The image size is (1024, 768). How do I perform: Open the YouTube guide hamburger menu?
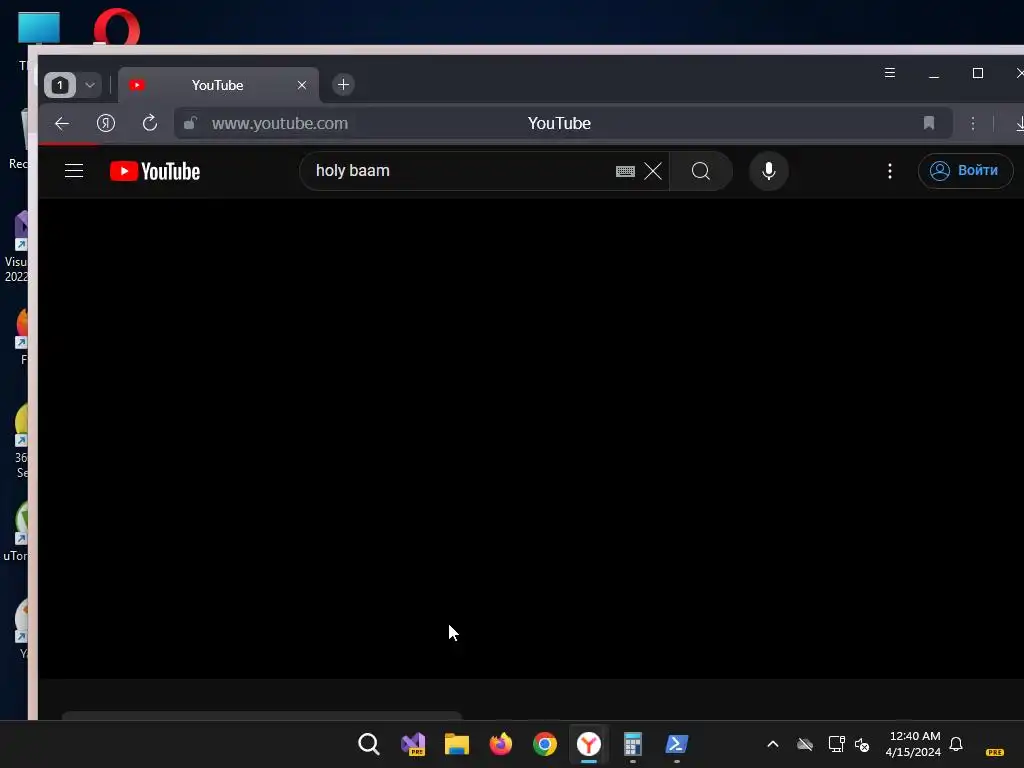click(x=74, y=171)
